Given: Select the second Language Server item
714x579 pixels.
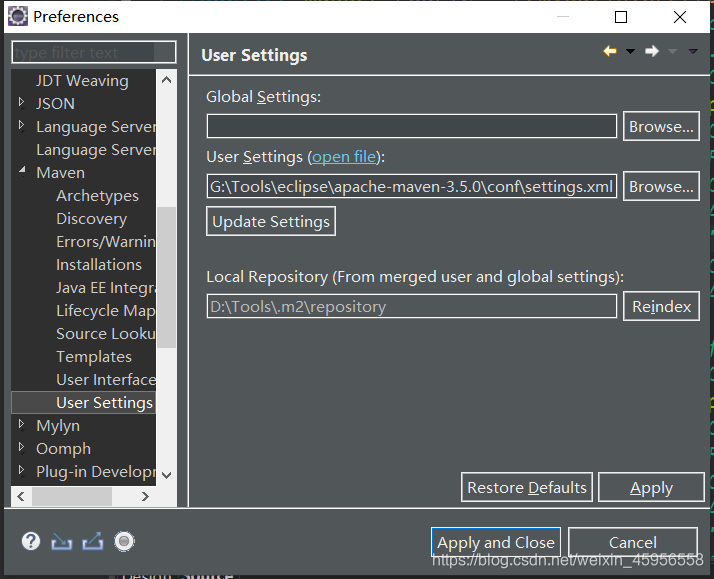Looking at the screenshot, I should (96, 150).
